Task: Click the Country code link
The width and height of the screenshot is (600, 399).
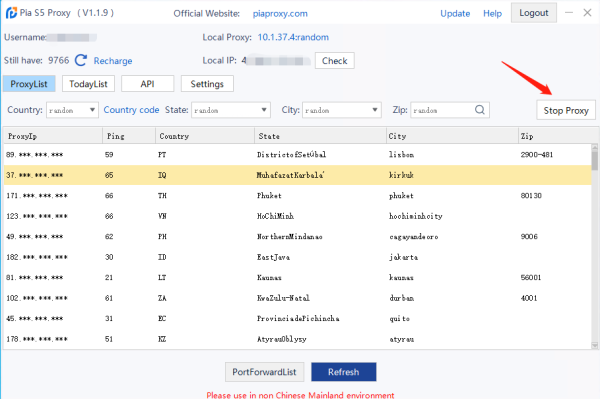Action: point(131,110)
